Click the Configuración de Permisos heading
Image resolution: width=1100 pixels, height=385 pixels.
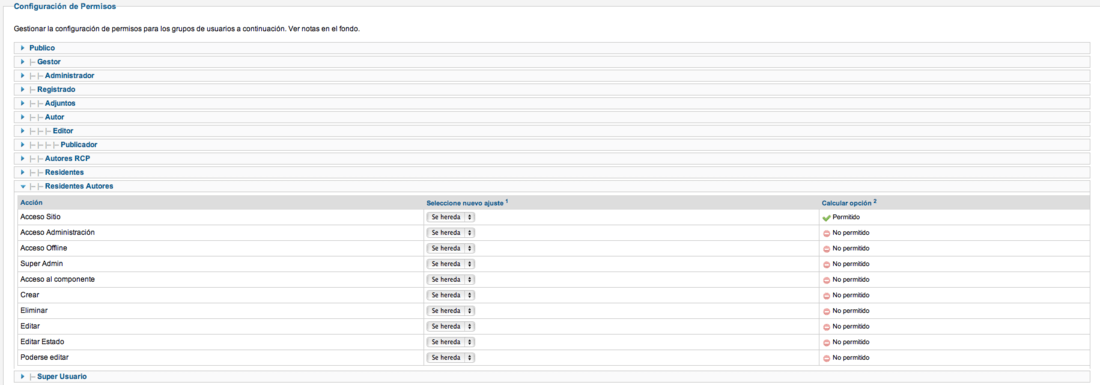[65, 6]
